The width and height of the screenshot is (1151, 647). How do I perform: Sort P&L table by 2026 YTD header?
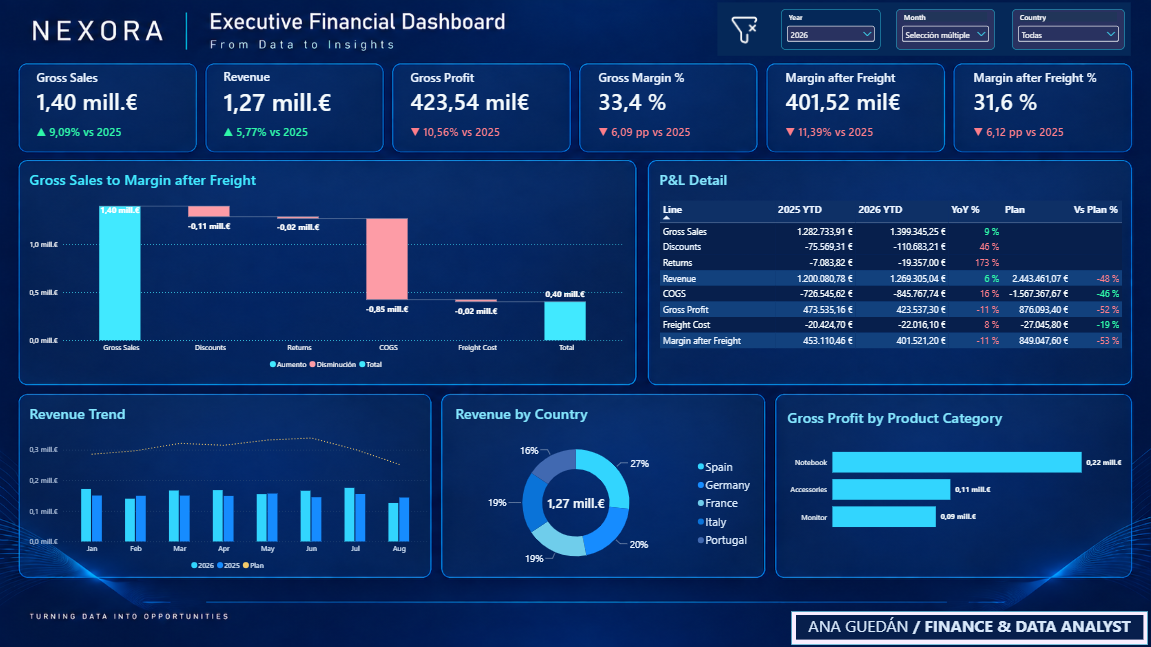(x=880, y=209)
